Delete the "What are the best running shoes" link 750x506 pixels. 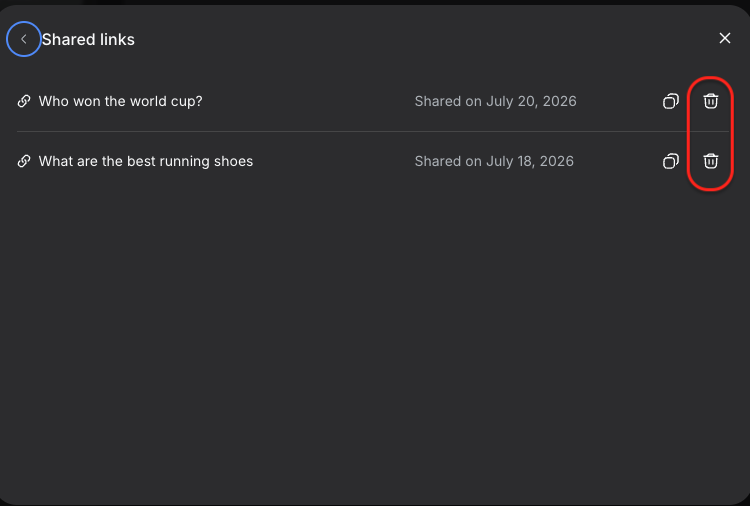710,161
